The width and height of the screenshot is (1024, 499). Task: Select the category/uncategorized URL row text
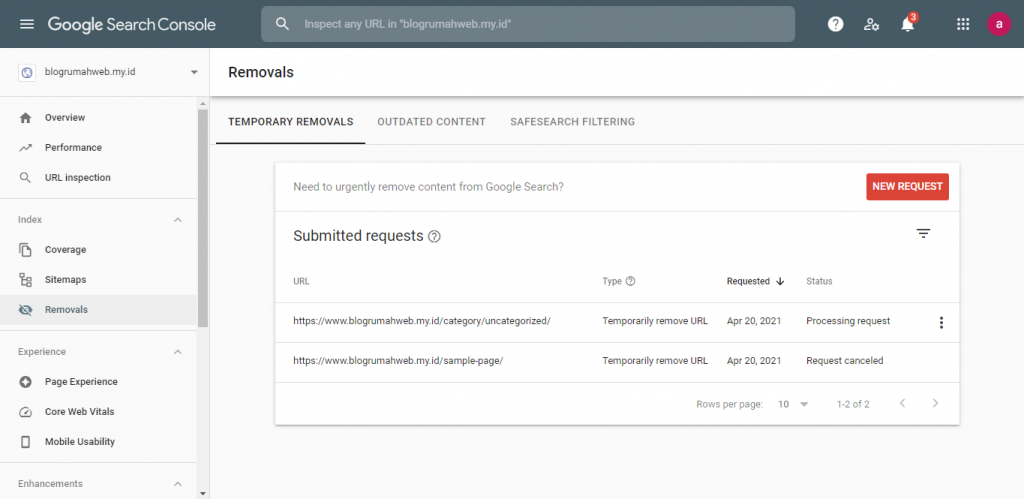click(422, 321)
